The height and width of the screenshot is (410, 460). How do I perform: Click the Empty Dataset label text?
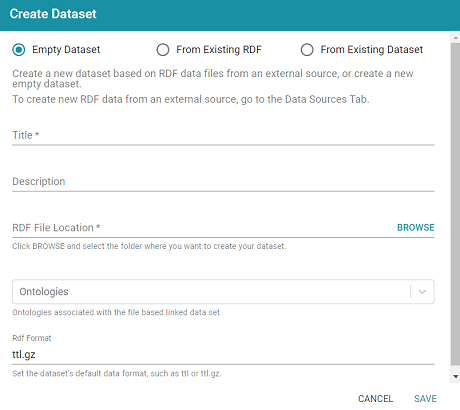(66, 50)
